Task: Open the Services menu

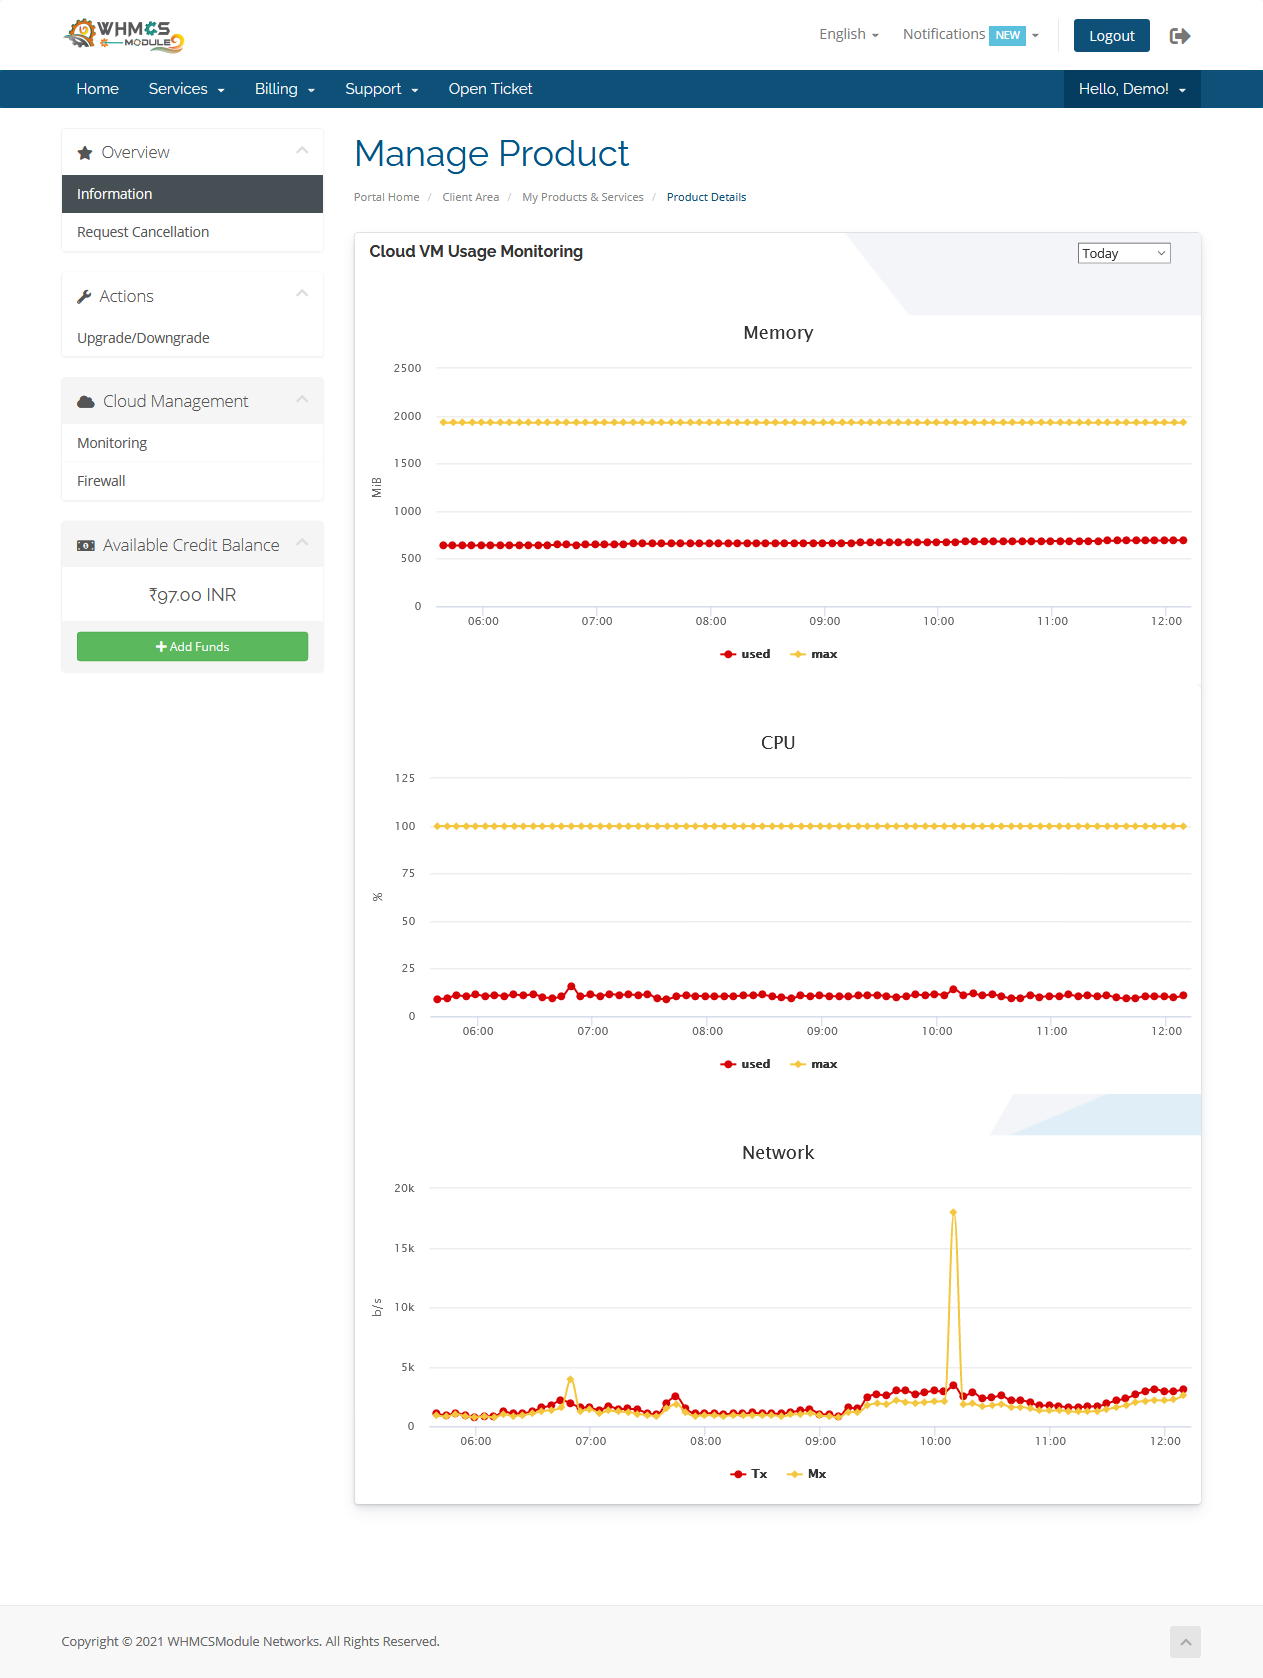Action: [x=186, y=89]
